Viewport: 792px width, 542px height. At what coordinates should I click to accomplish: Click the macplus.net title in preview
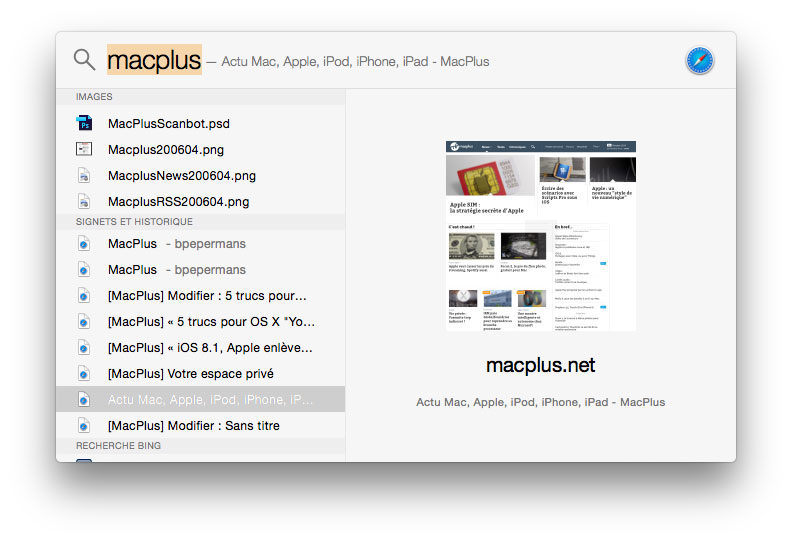pos(540,365)
